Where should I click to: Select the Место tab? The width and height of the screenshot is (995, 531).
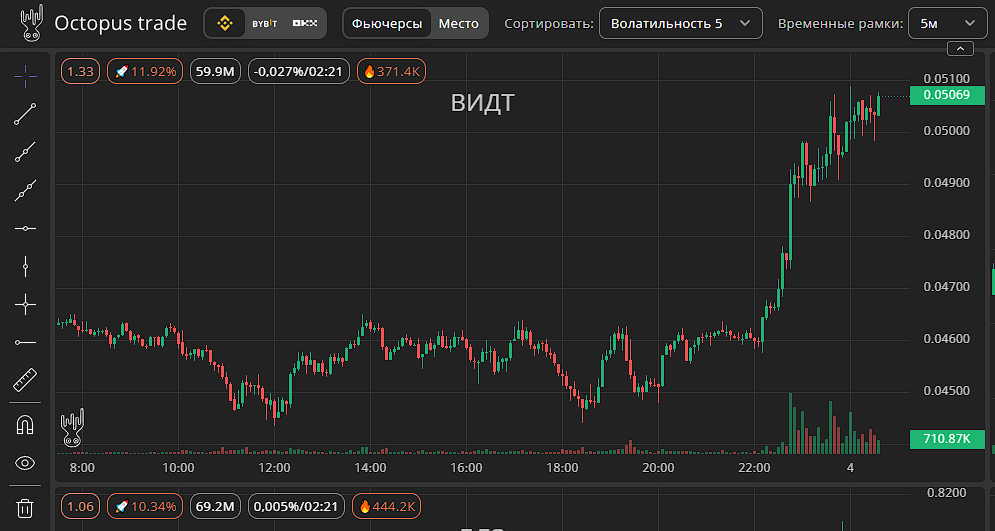pyautogui.click(x=459, y=23)
